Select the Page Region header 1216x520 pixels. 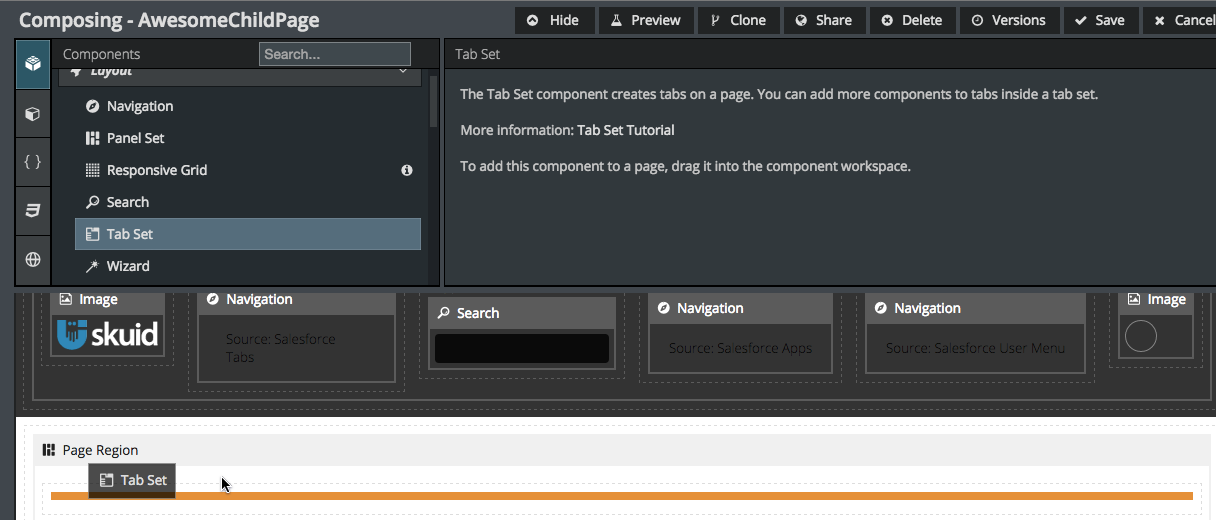coord(100,450)
